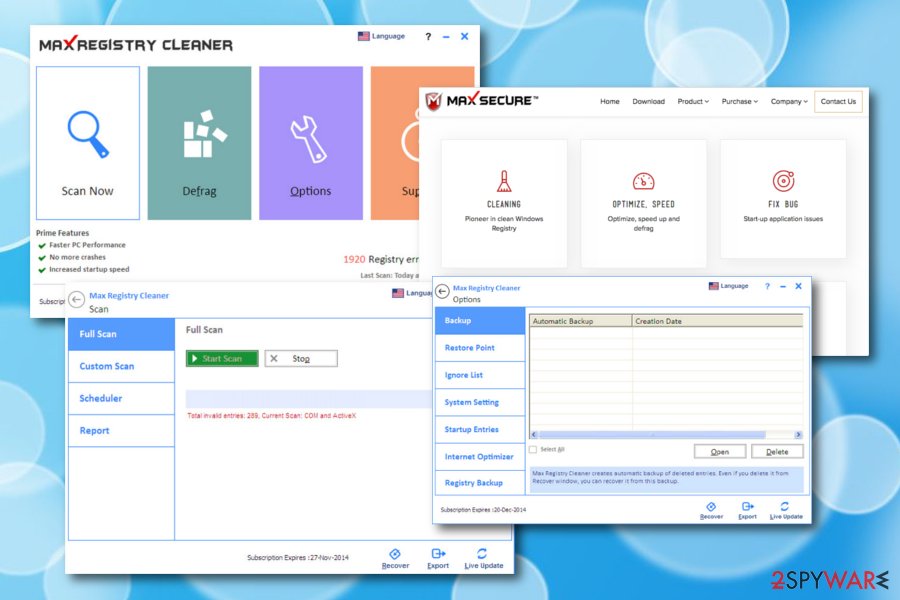Click 'Subscription Expires :27-Nov-2014' text

coord(298,558)
